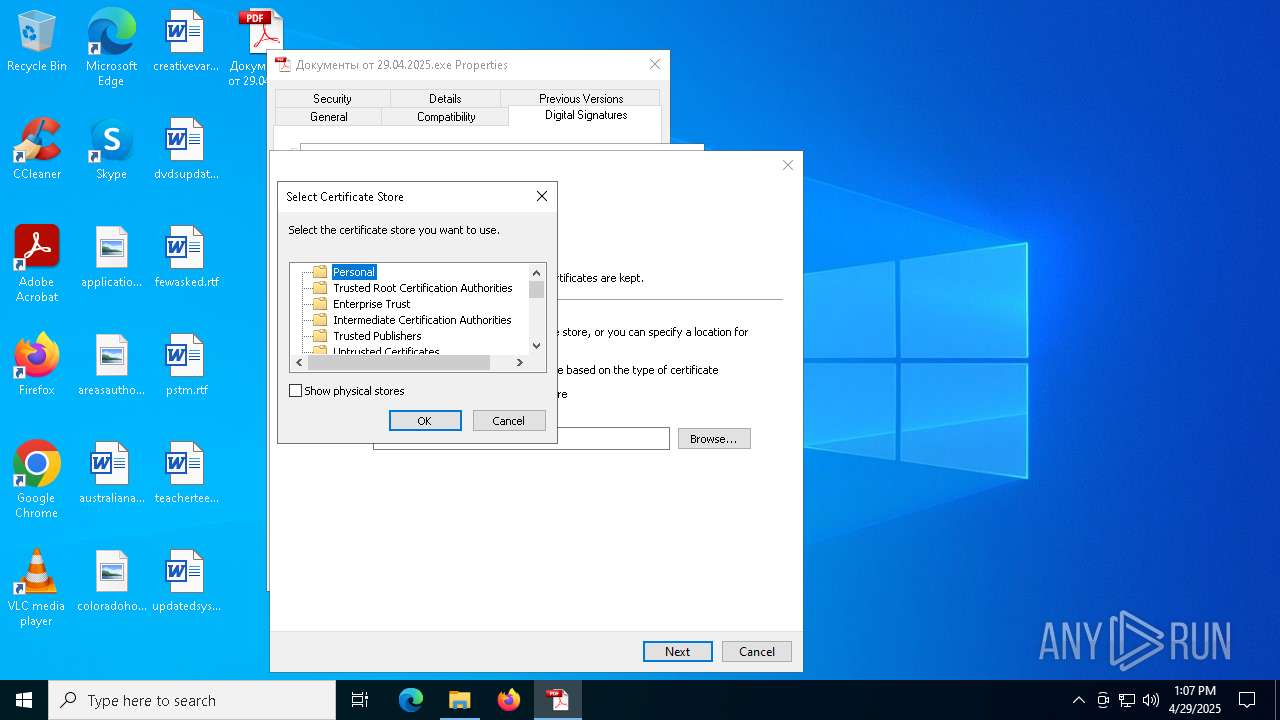Screen dimensions: 1280x720
Task: Select Intermediate Certification Authorities store
Action: (422, 320)
